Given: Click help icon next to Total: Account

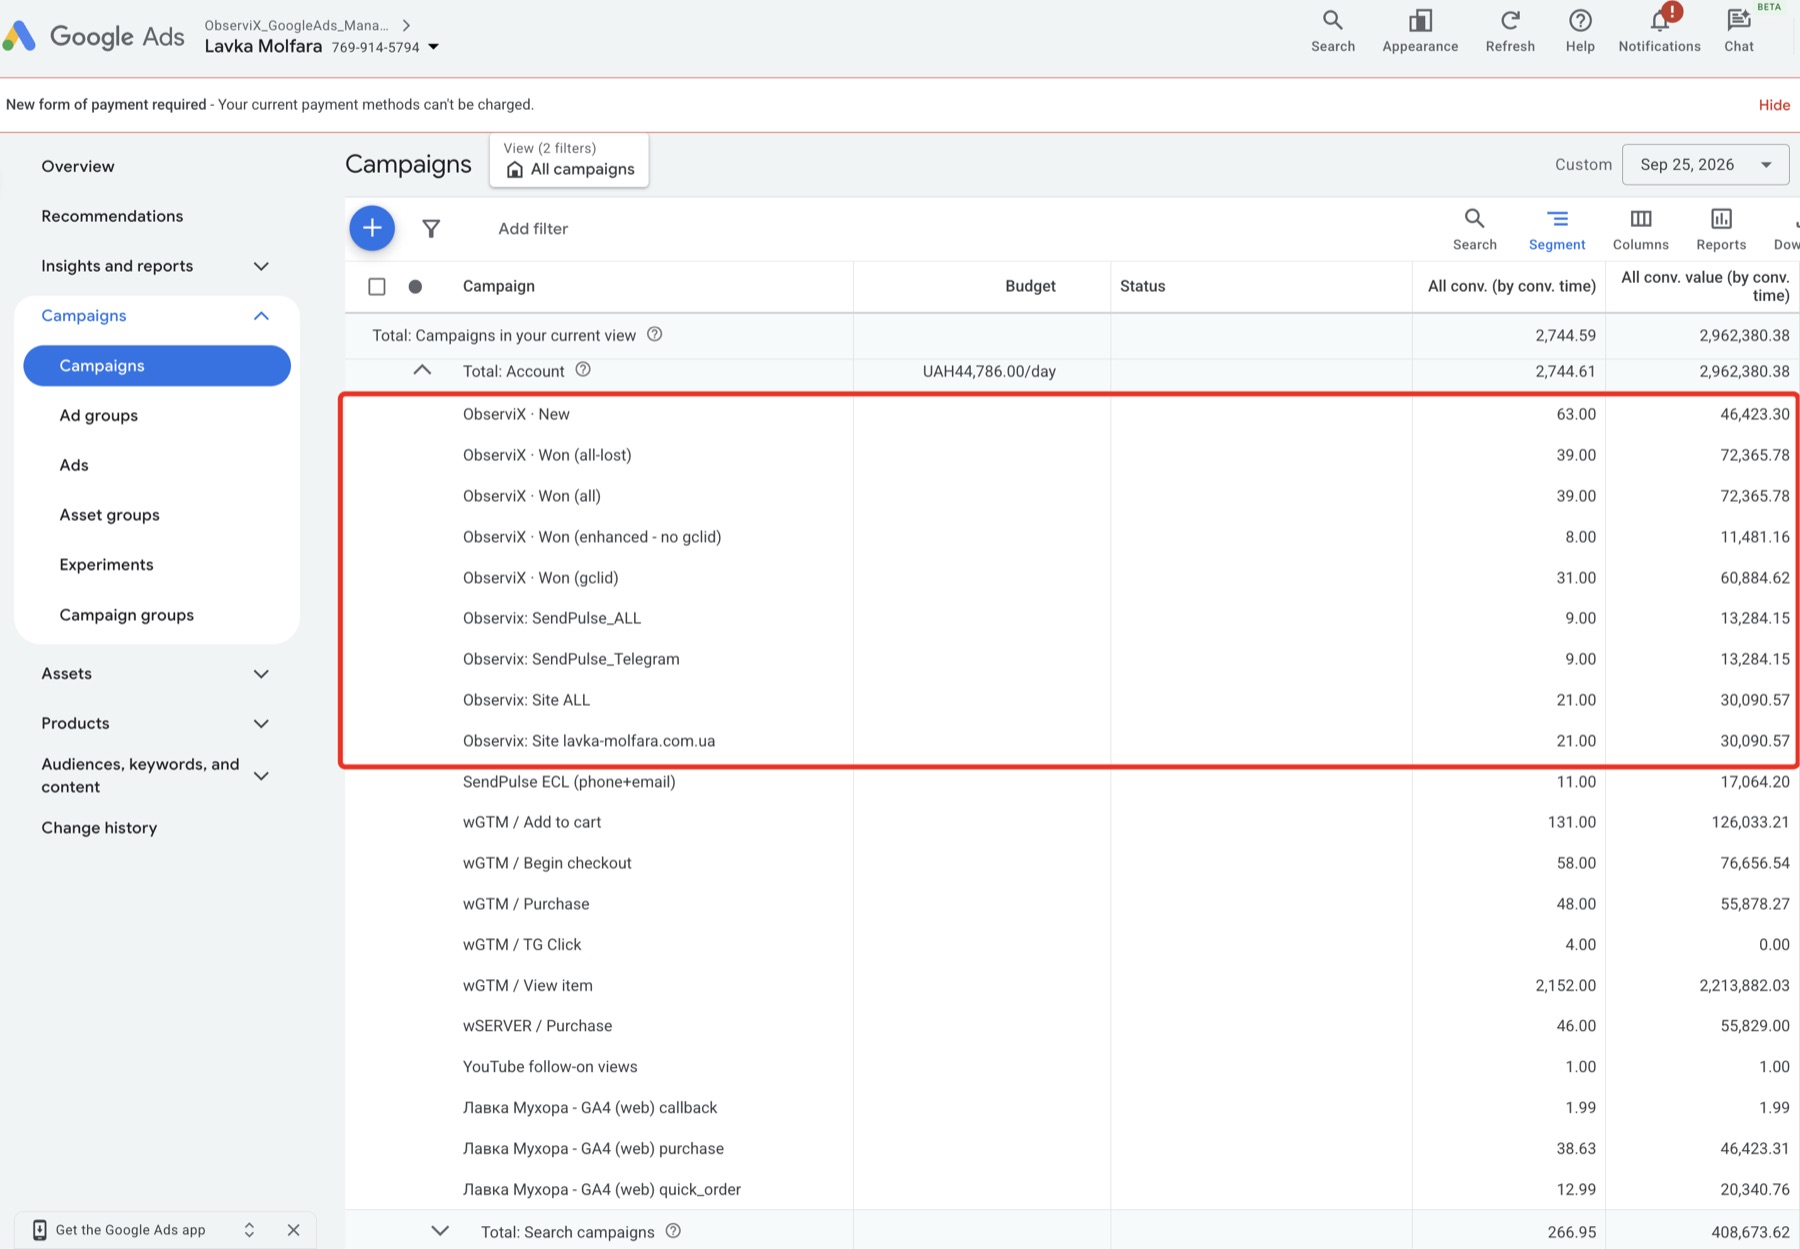Looking at the screenshot, I should (583, 370).
